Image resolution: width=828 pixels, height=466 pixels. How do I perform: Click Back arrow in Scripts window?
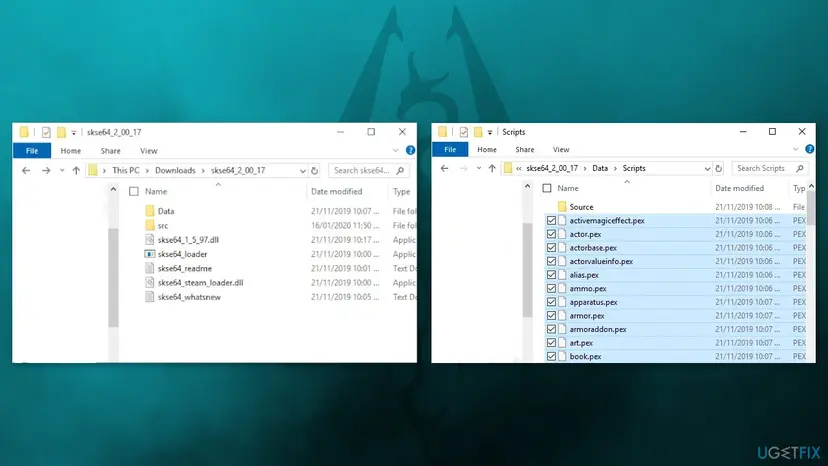(445, 169)
